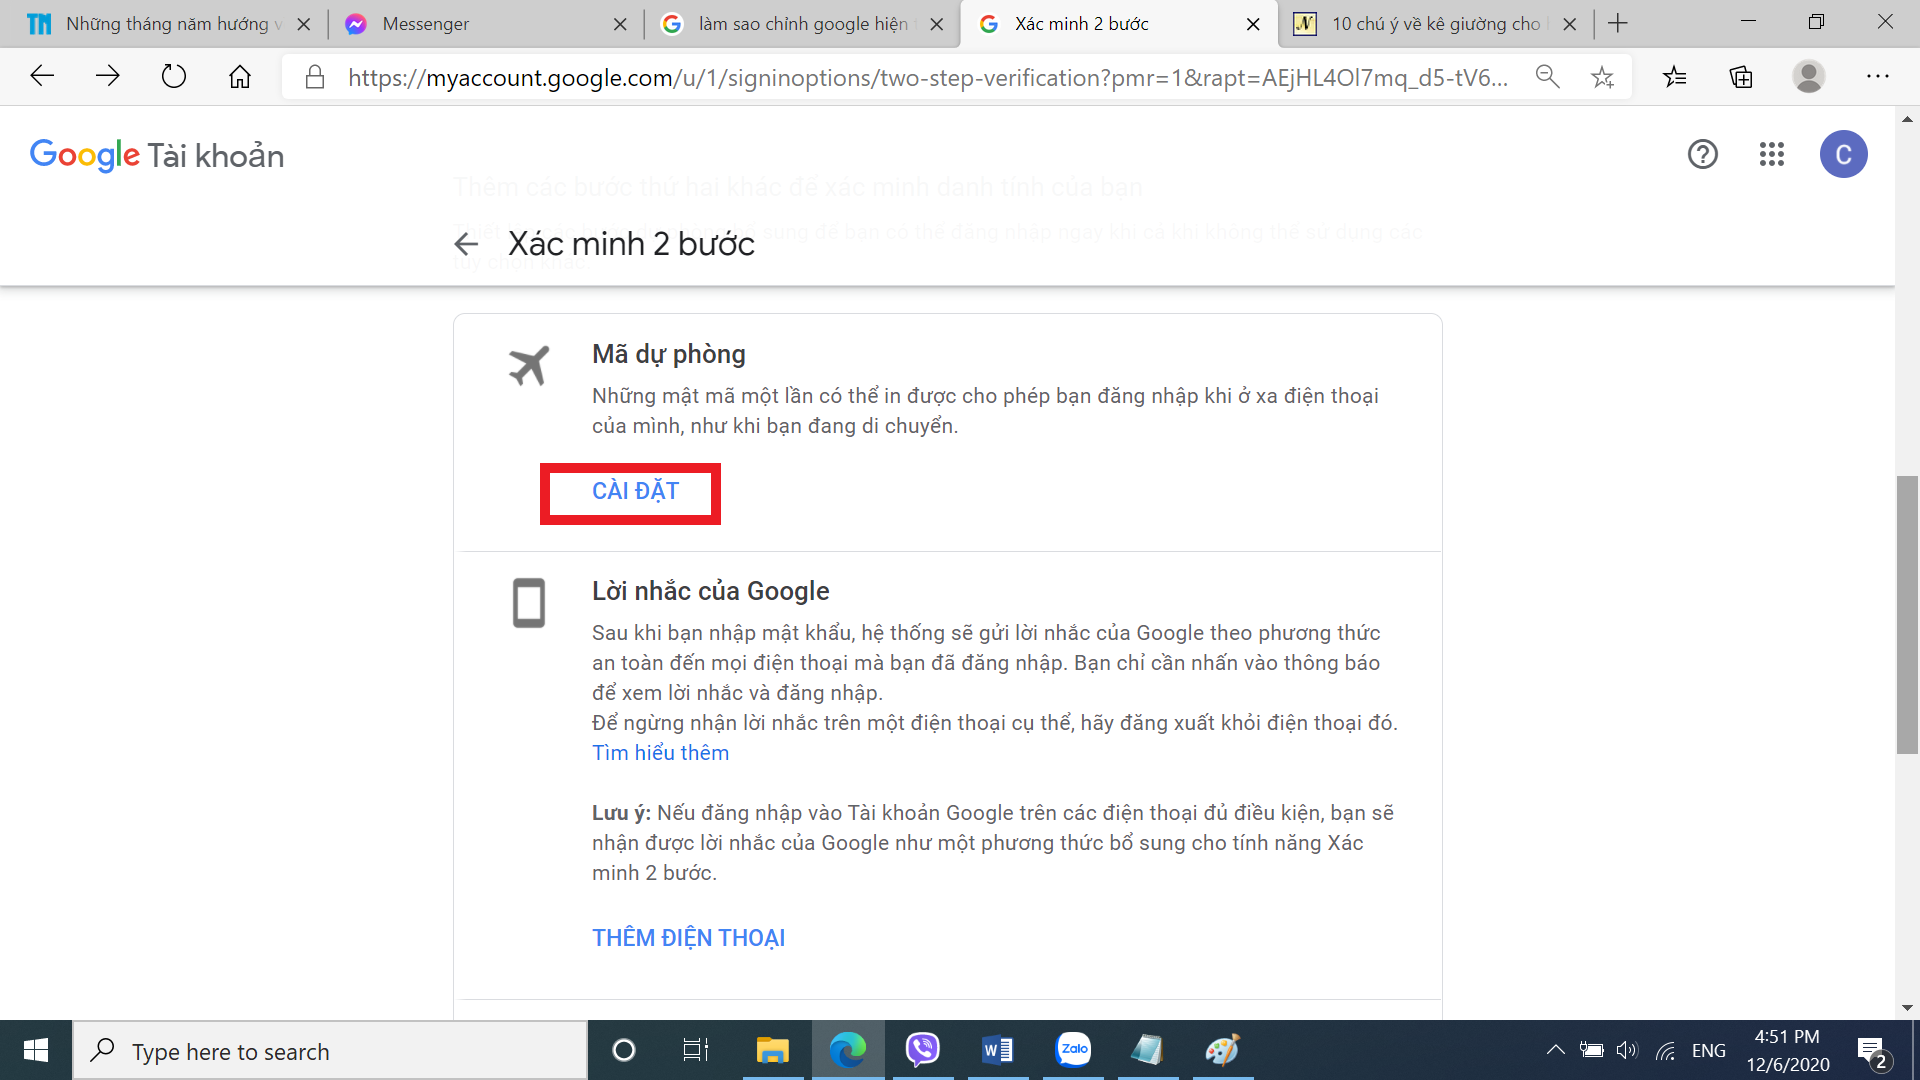Open the zoom magnifier in the address bar

pos(1547,77)
